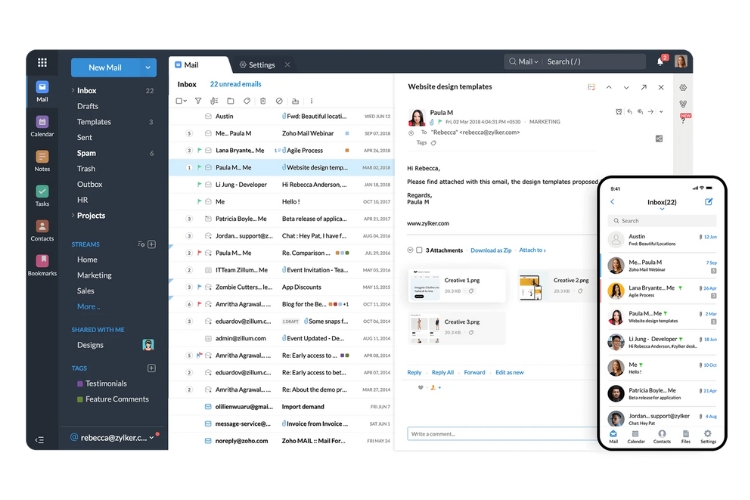Image resolution: width=750 pixels, height=500 pixels.
Task: Open the Bookmarks module in sidebar
Action: click(42, 266)
